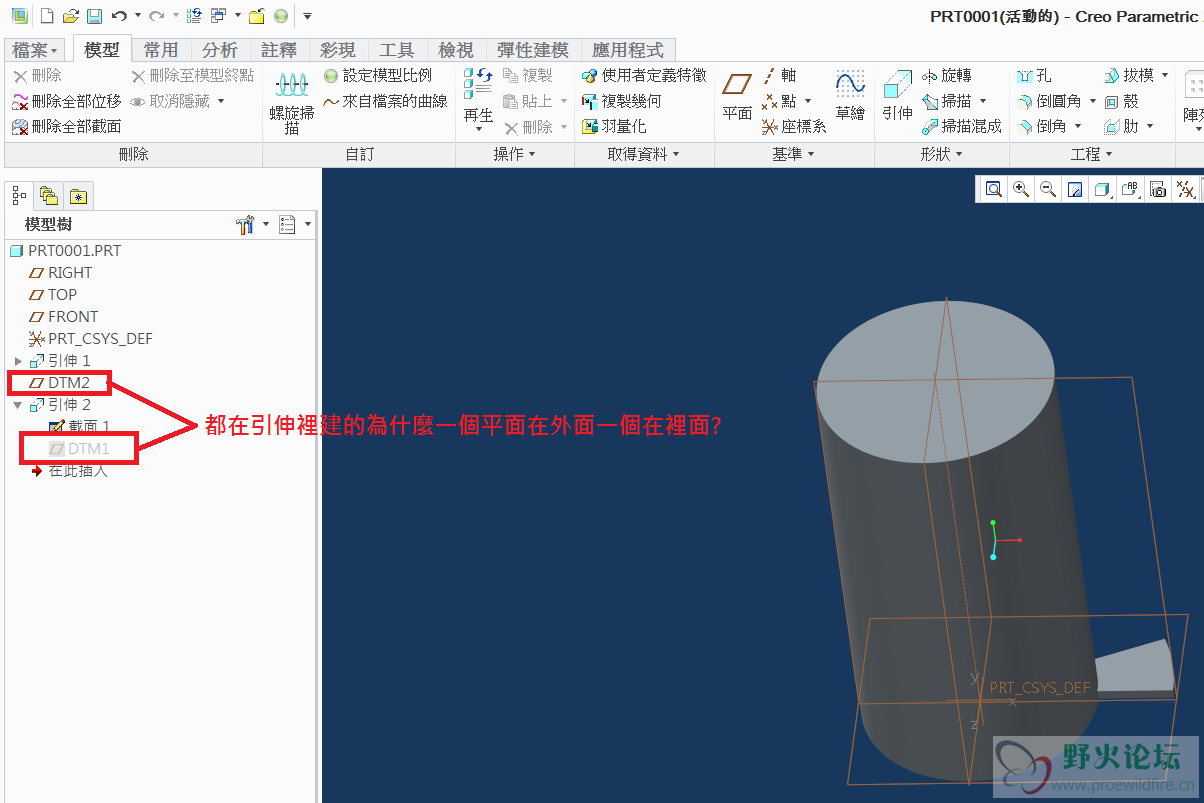Select the 在此插入 insert marker

click(68, 471)
